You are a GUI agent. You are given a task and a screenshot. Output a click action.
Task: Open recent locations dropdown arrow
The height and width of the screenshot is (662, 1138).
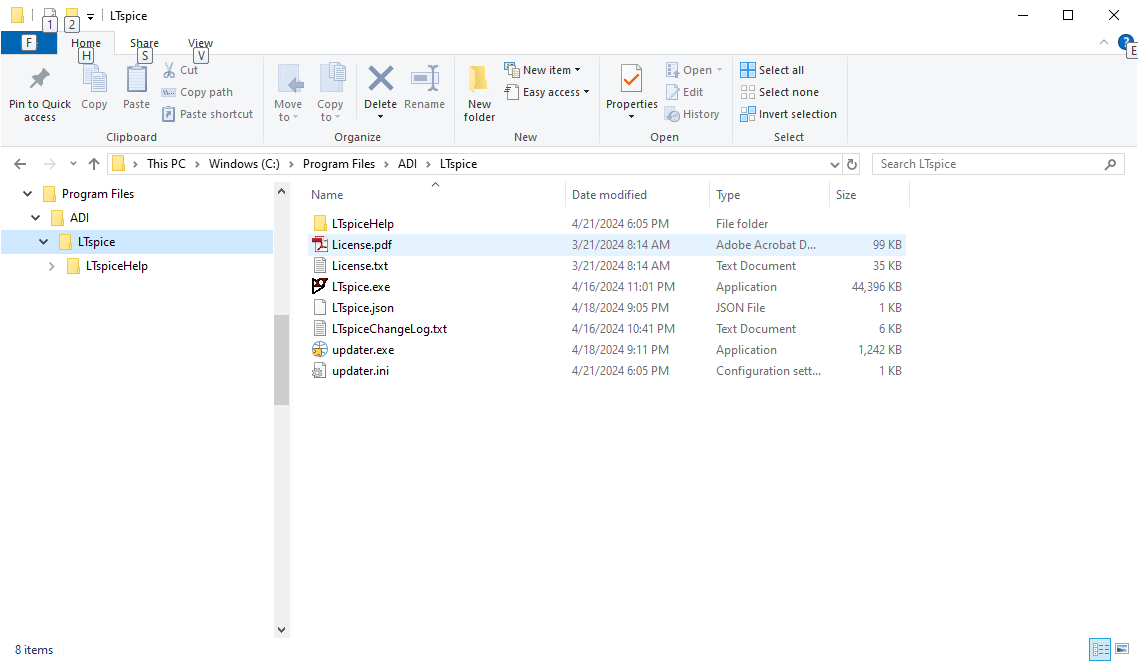73,164
